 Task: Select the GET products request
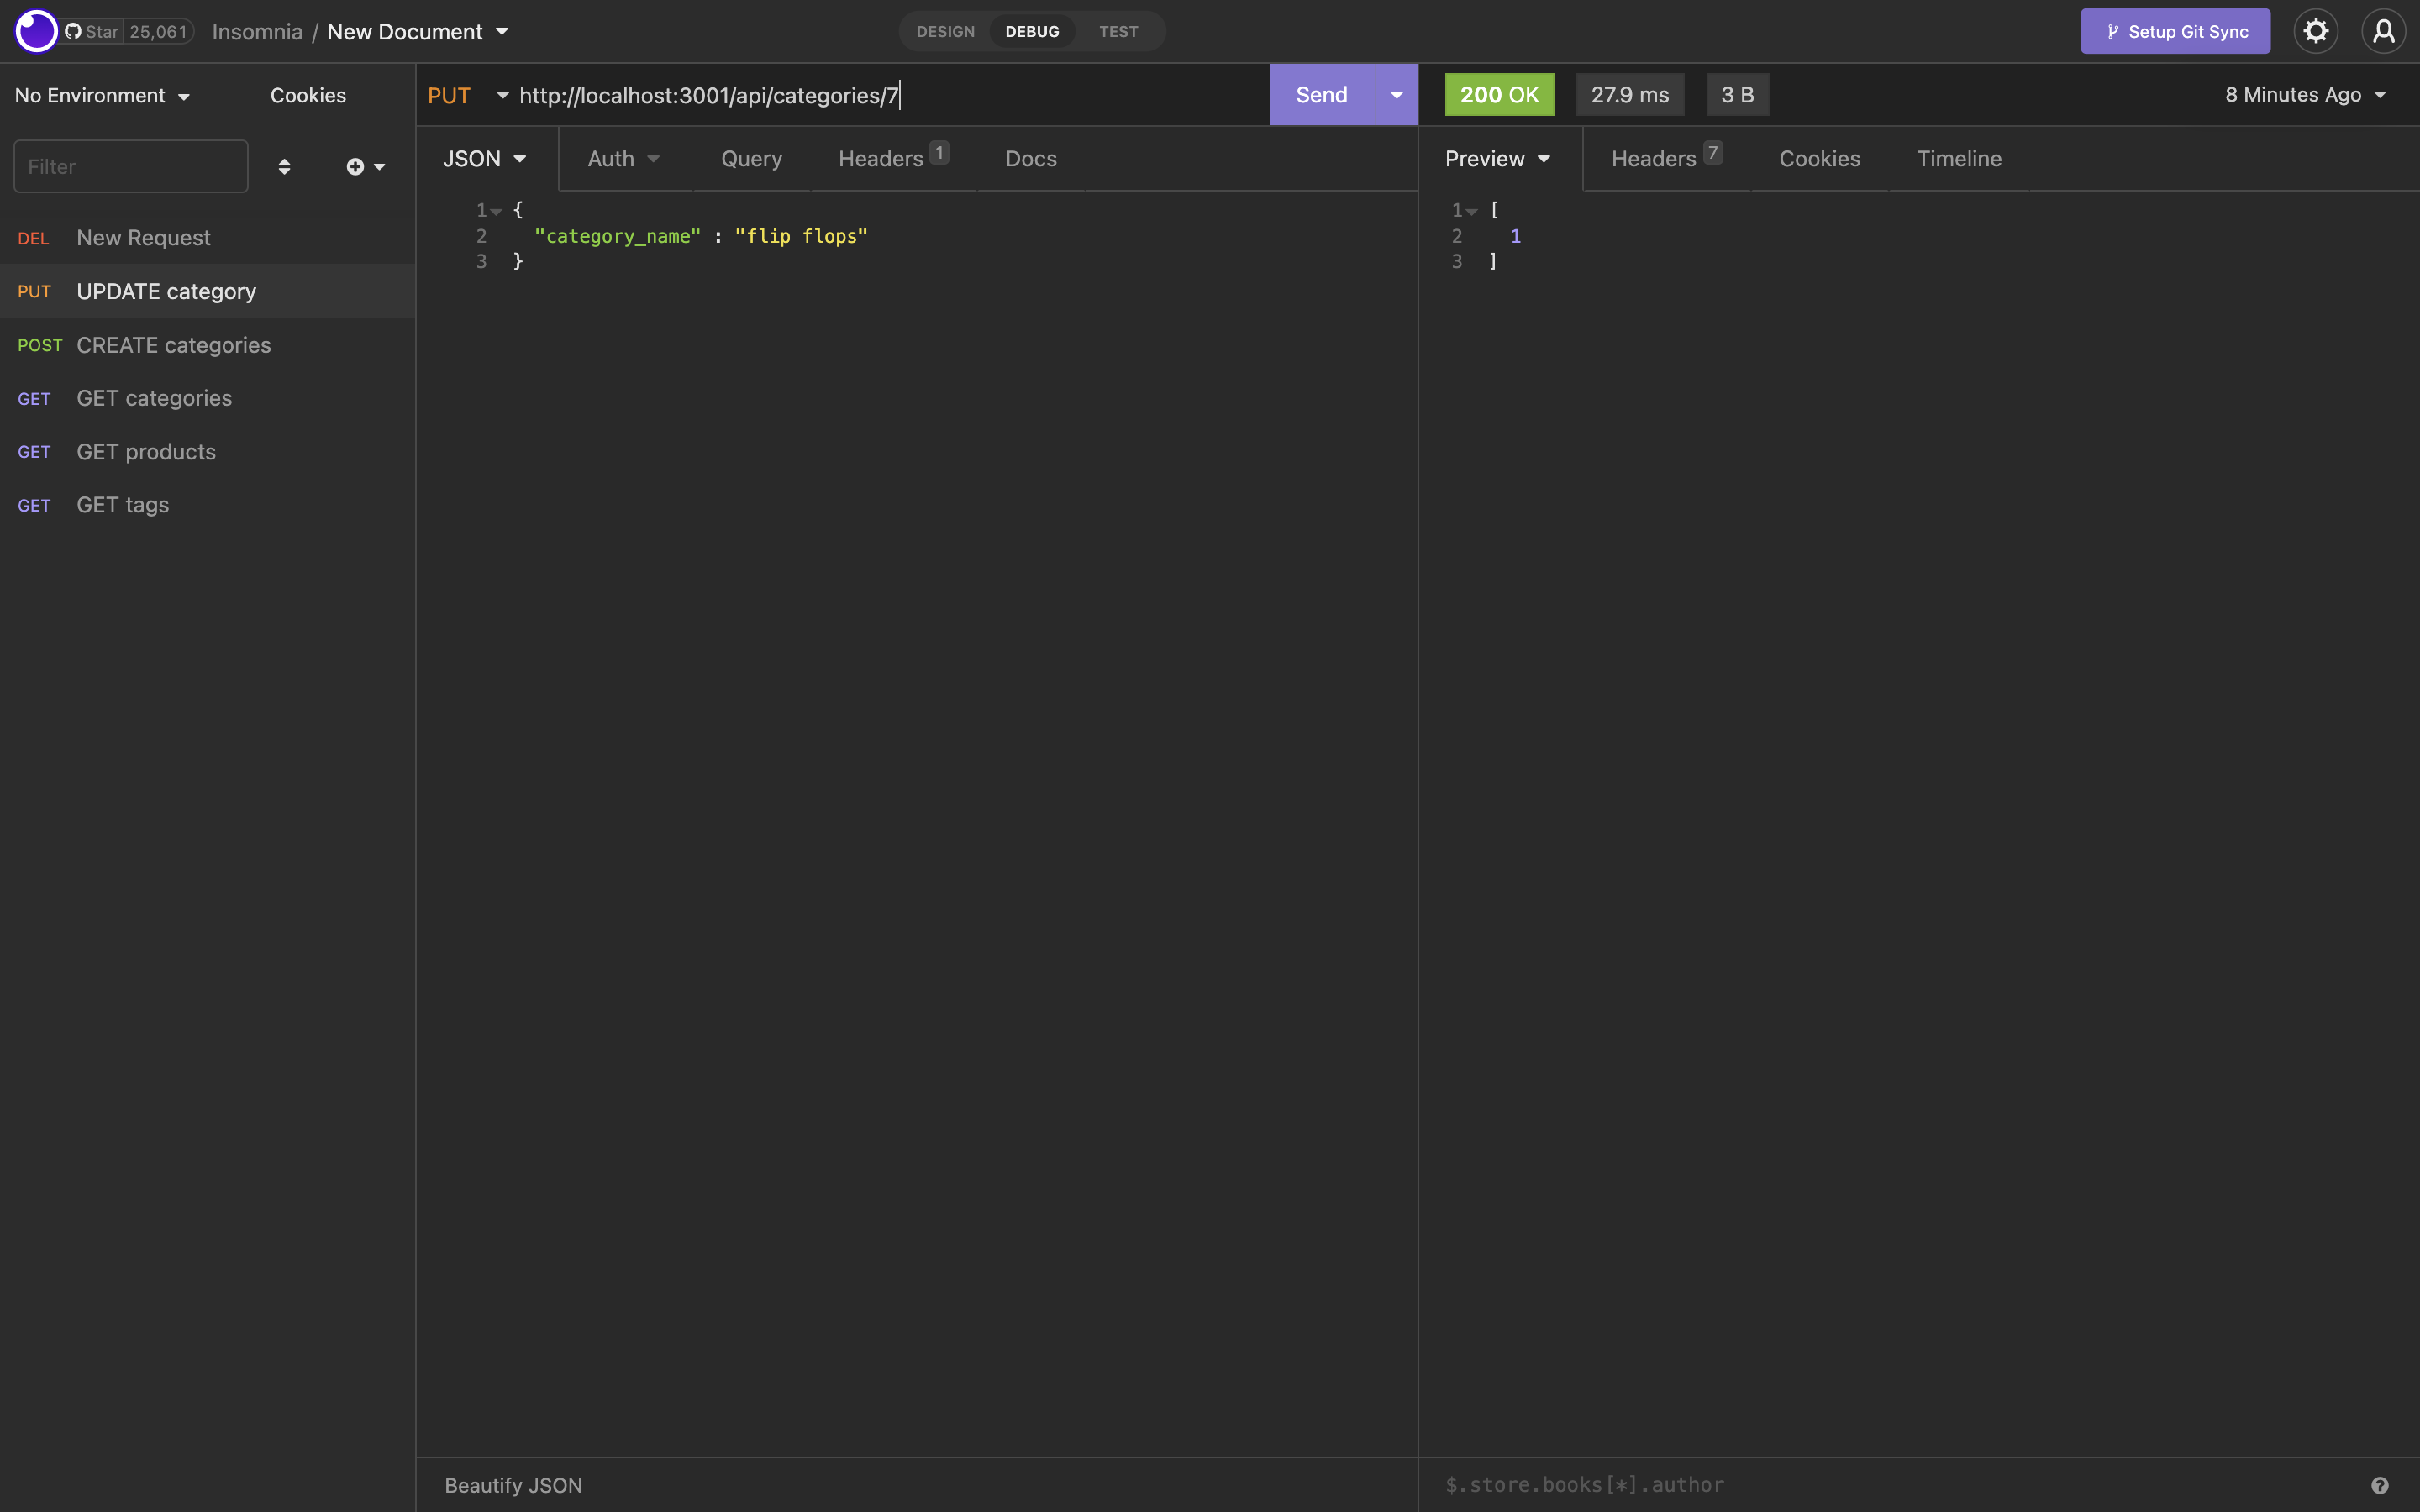[207, 452]
